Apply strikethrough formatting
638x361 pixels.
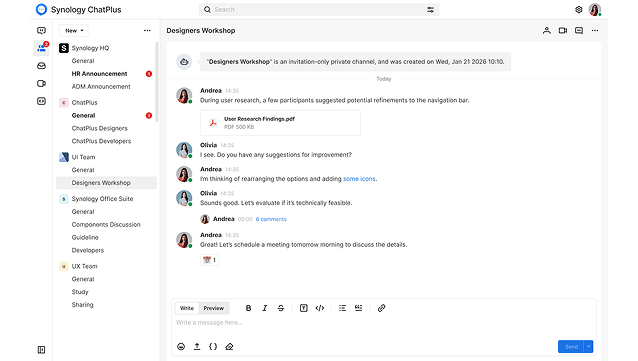click(281, 308)
